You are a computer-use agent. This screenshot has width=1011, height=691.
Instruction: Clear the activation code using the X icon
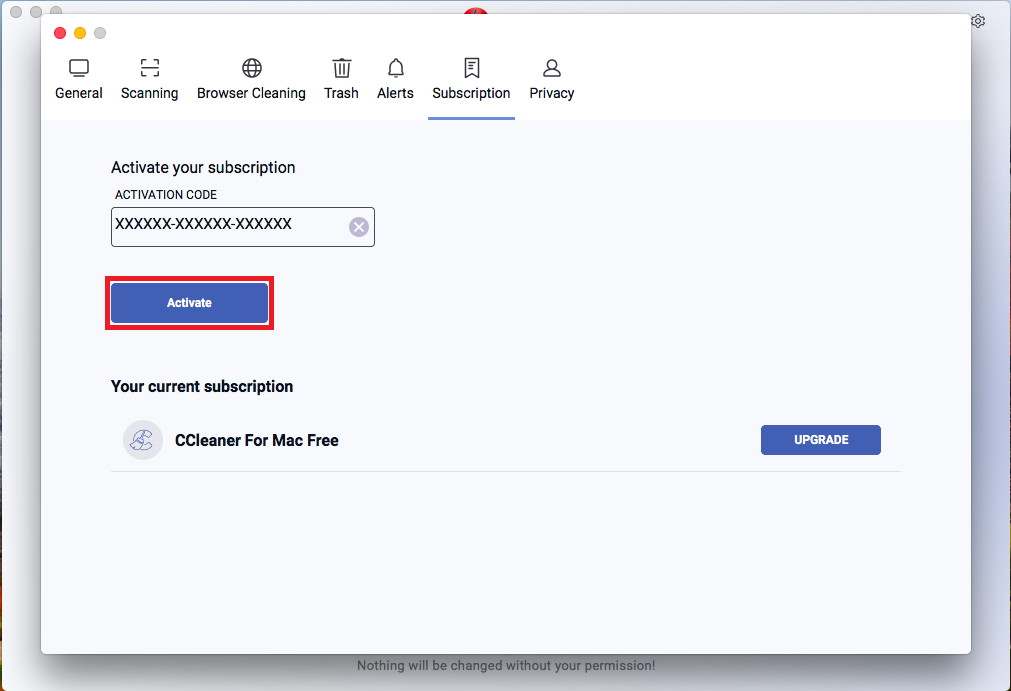(359, 226)
